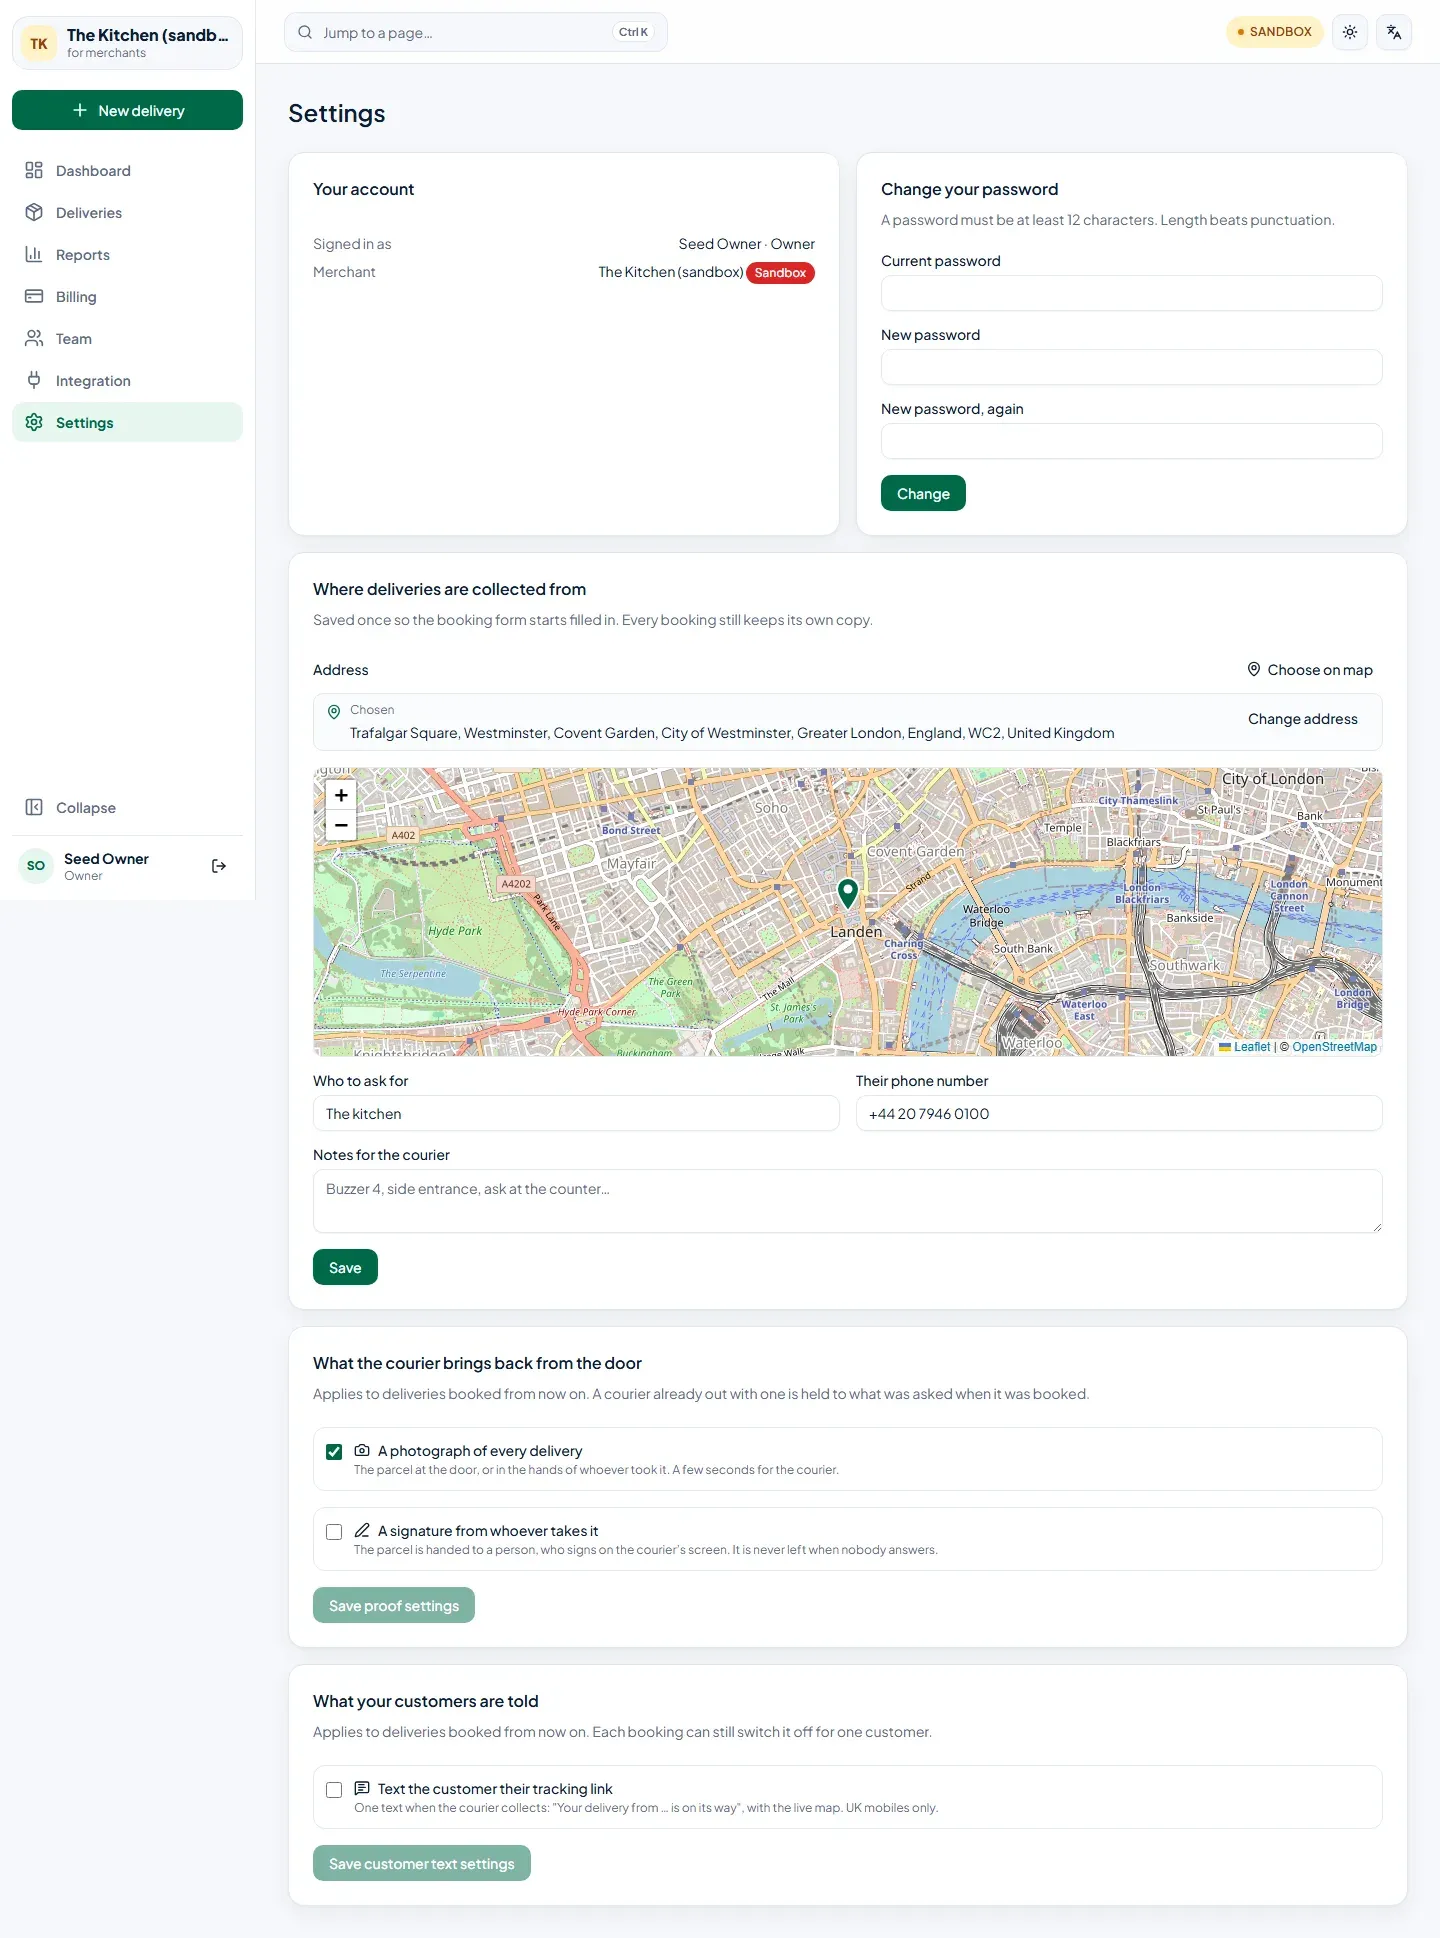Start a New delivery

tap(127, 110)
